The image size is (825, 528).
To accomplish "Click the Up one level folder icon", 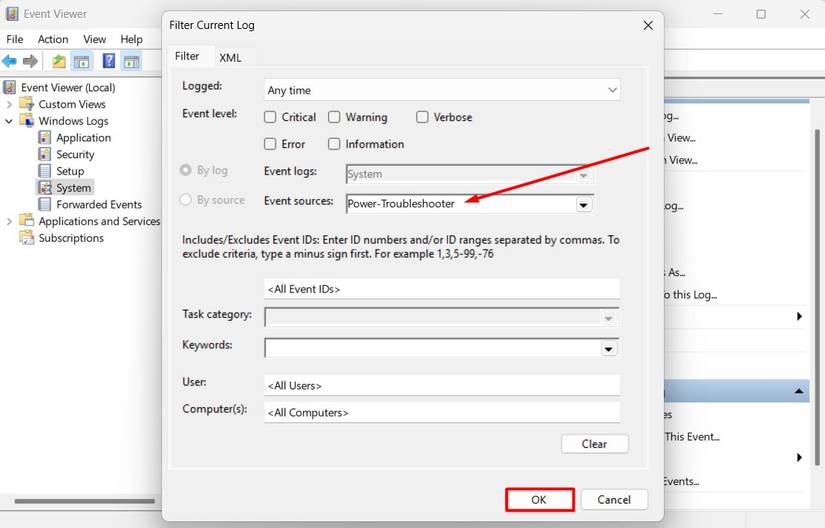I will [59, 62].
